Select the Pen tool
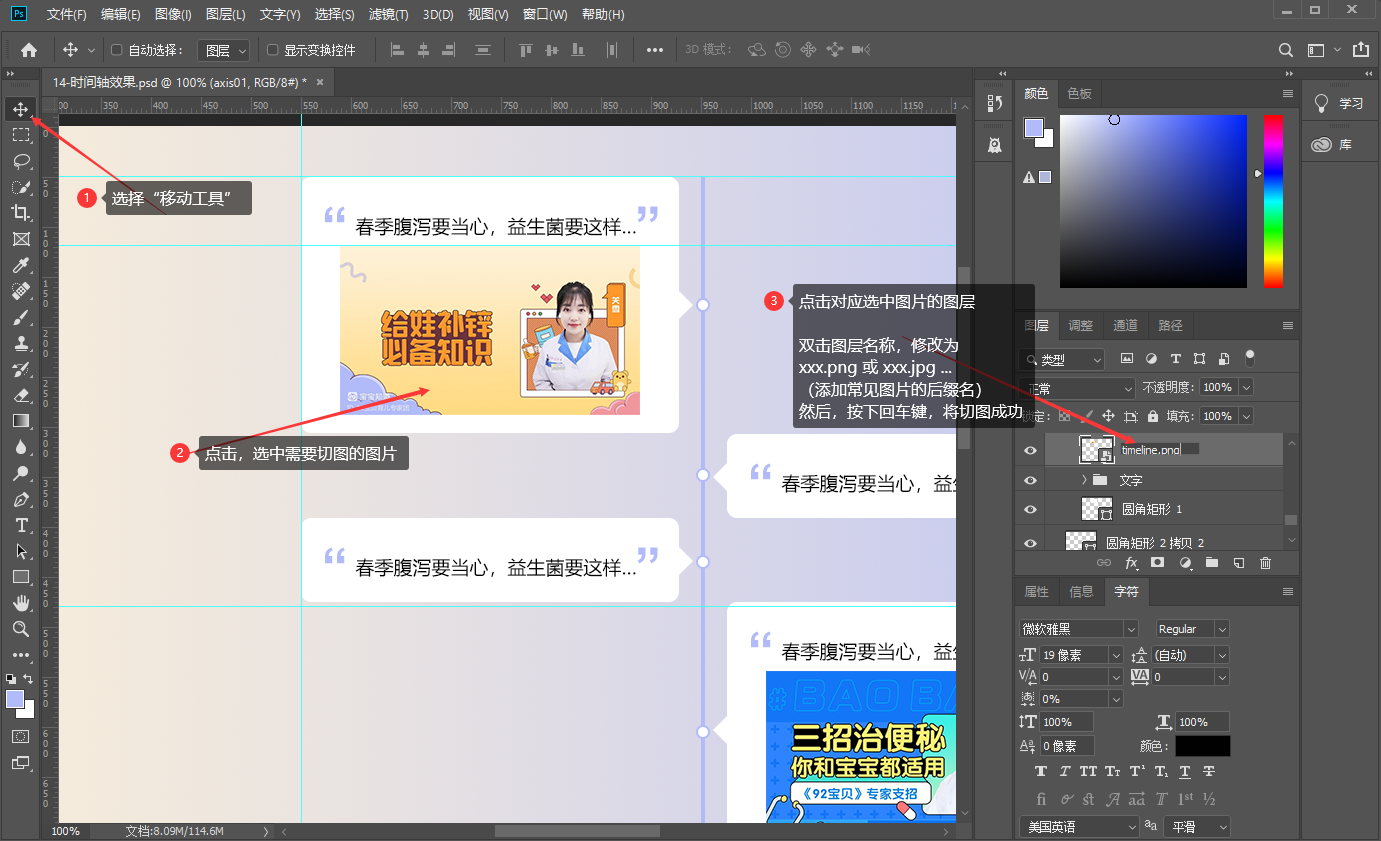 coord(21,499)
